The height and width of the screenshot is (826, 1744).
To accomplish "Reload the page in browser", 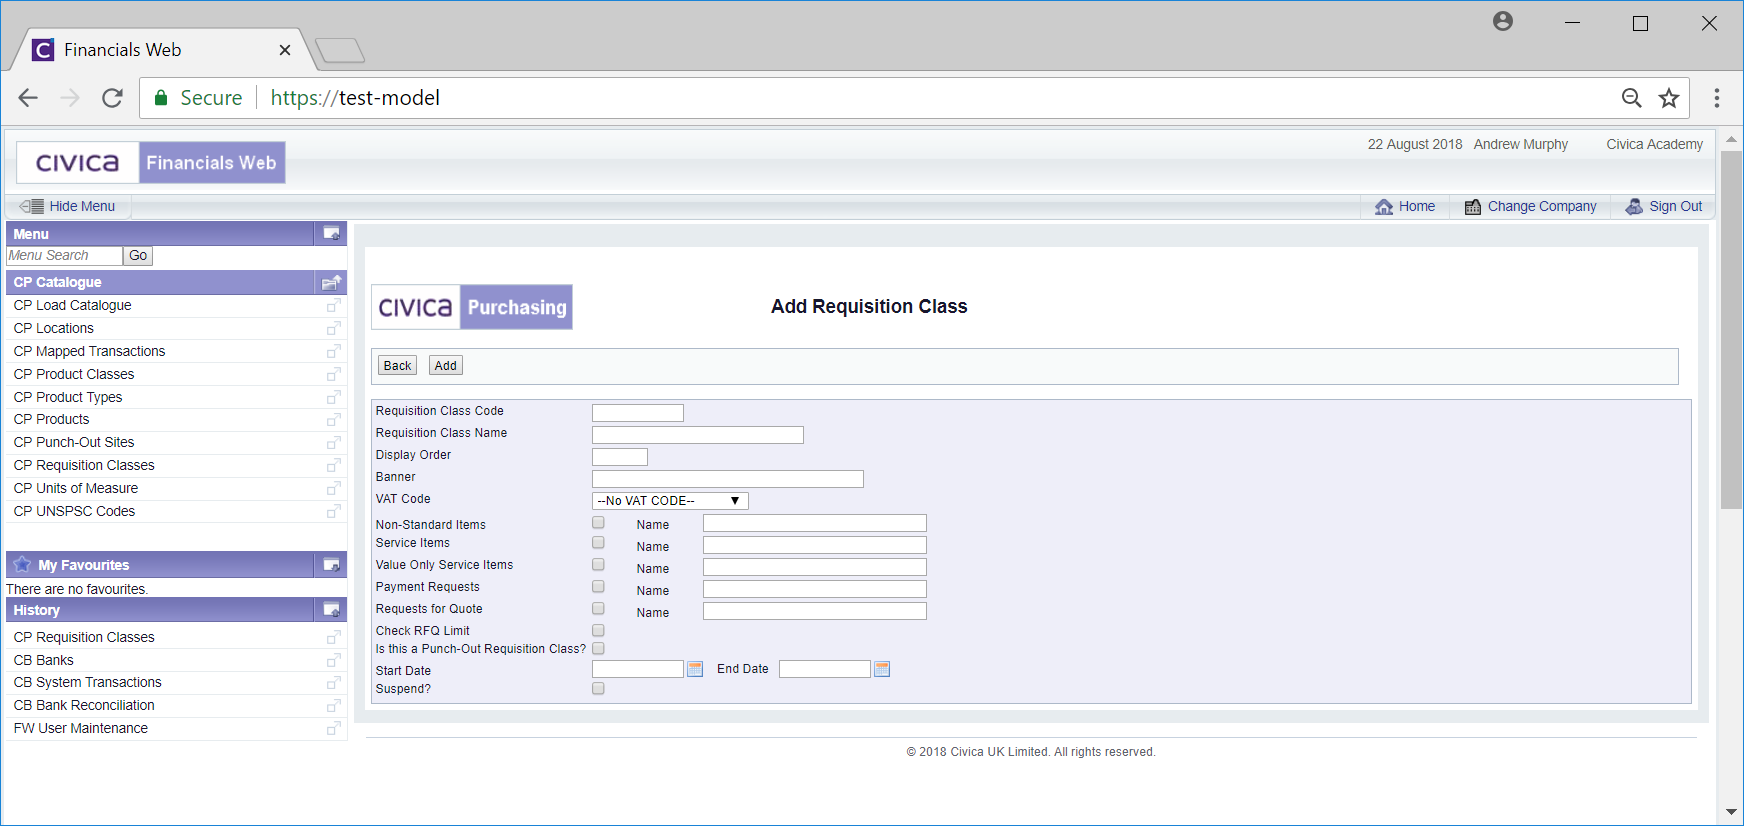I will click(112, 98).
